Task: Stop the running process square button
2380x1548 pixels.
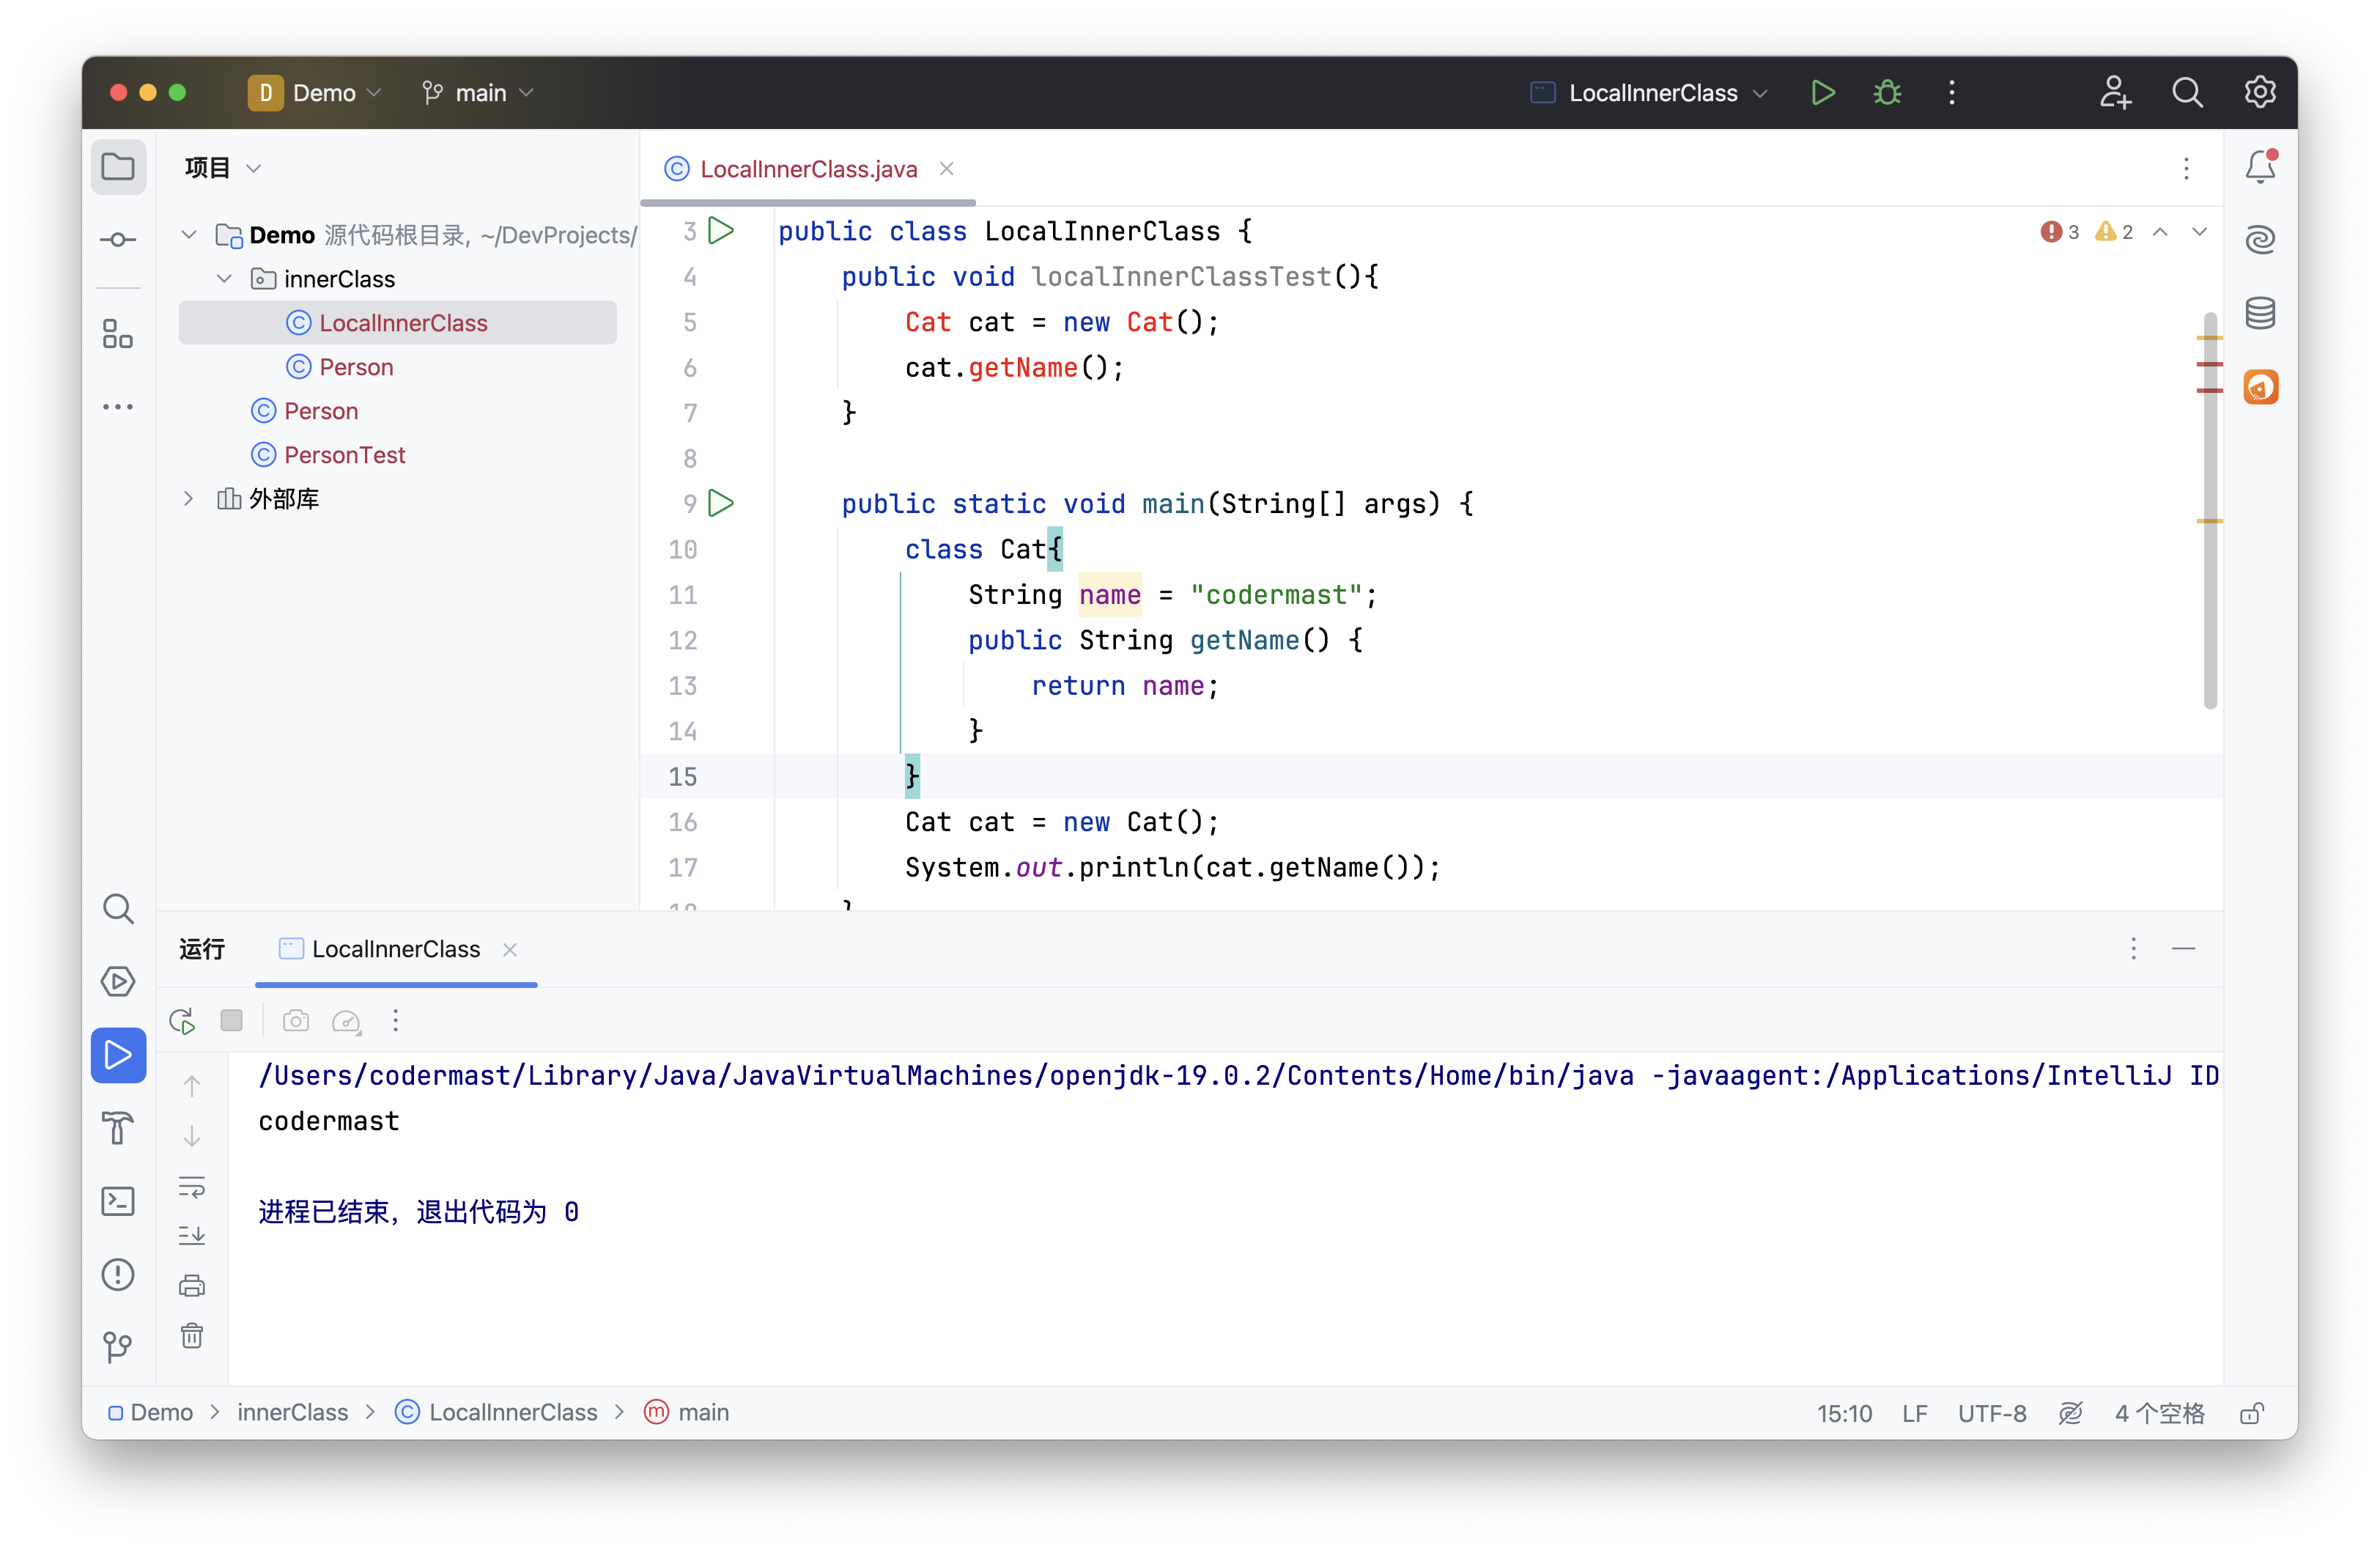Action: [x=231, y=1020]
